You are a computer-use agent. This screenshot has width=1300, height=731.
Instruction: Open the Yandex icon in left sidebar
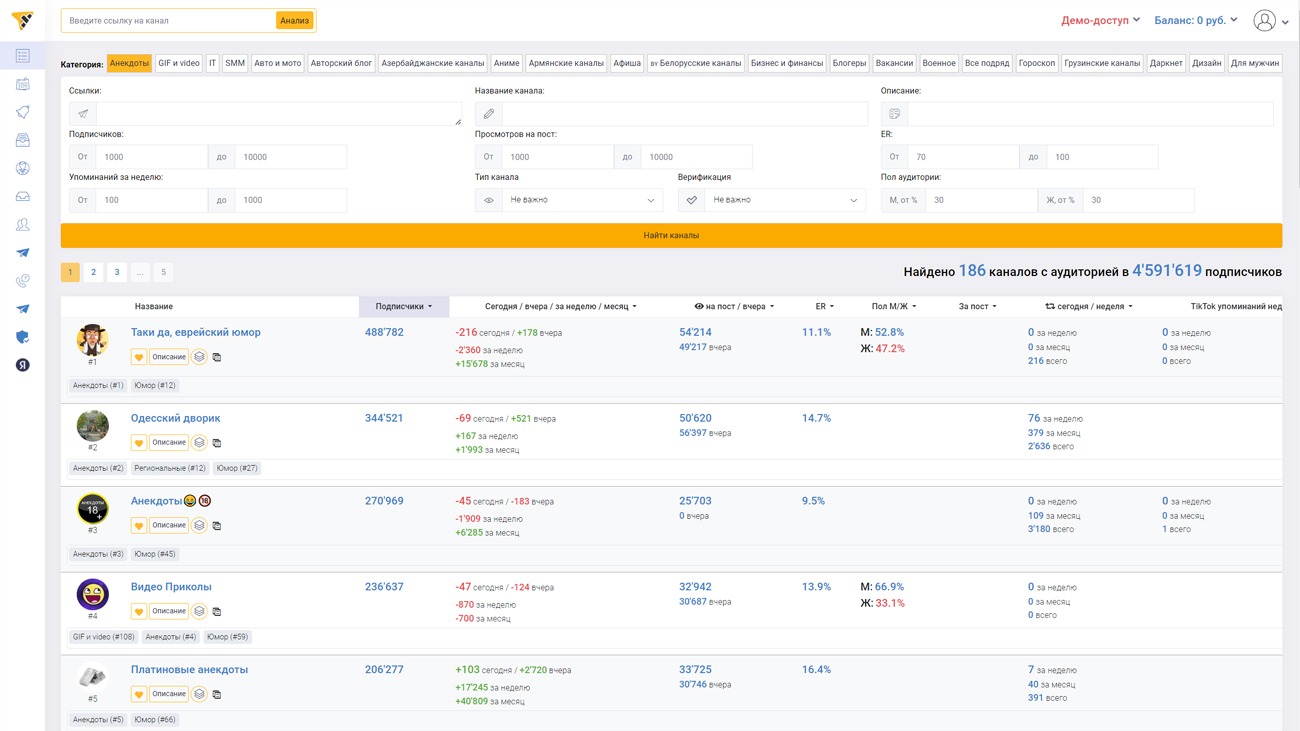tap(22, 365)
